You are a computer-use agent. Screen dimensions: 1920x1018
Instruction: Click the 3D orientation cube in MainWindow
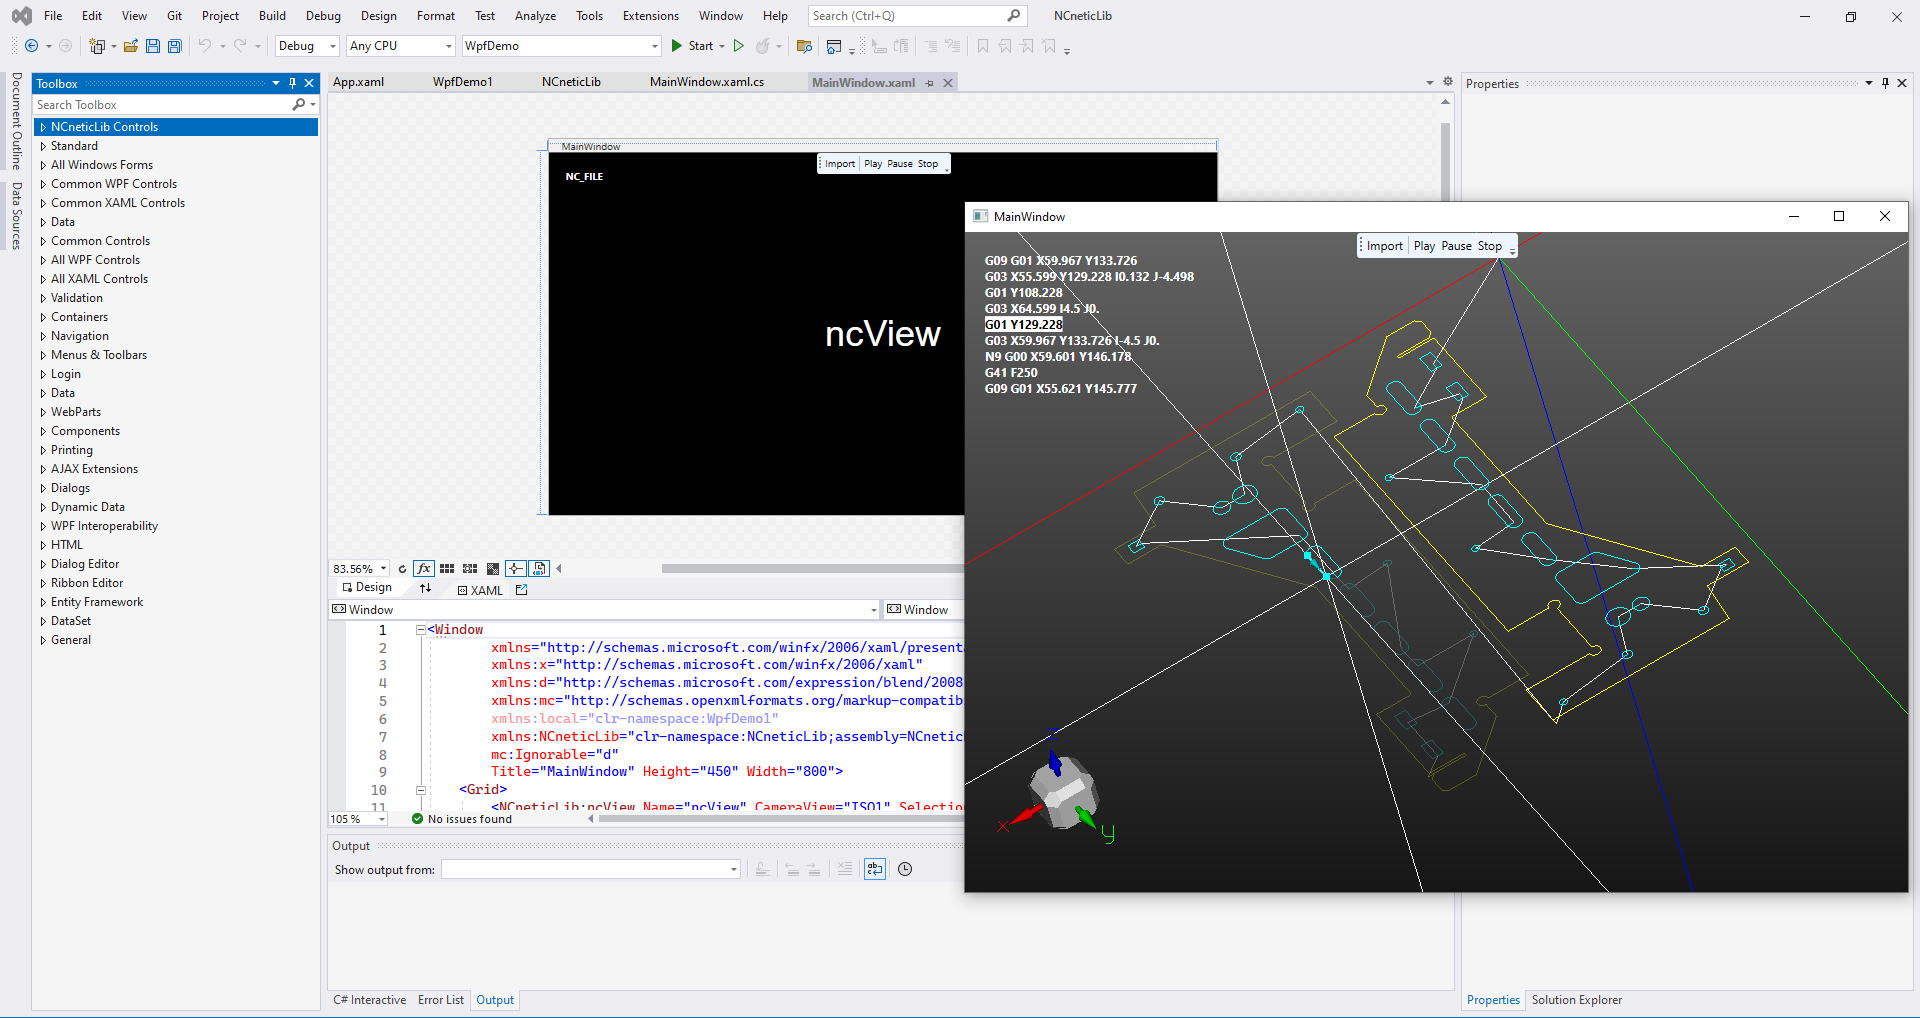click(1064, 794)
